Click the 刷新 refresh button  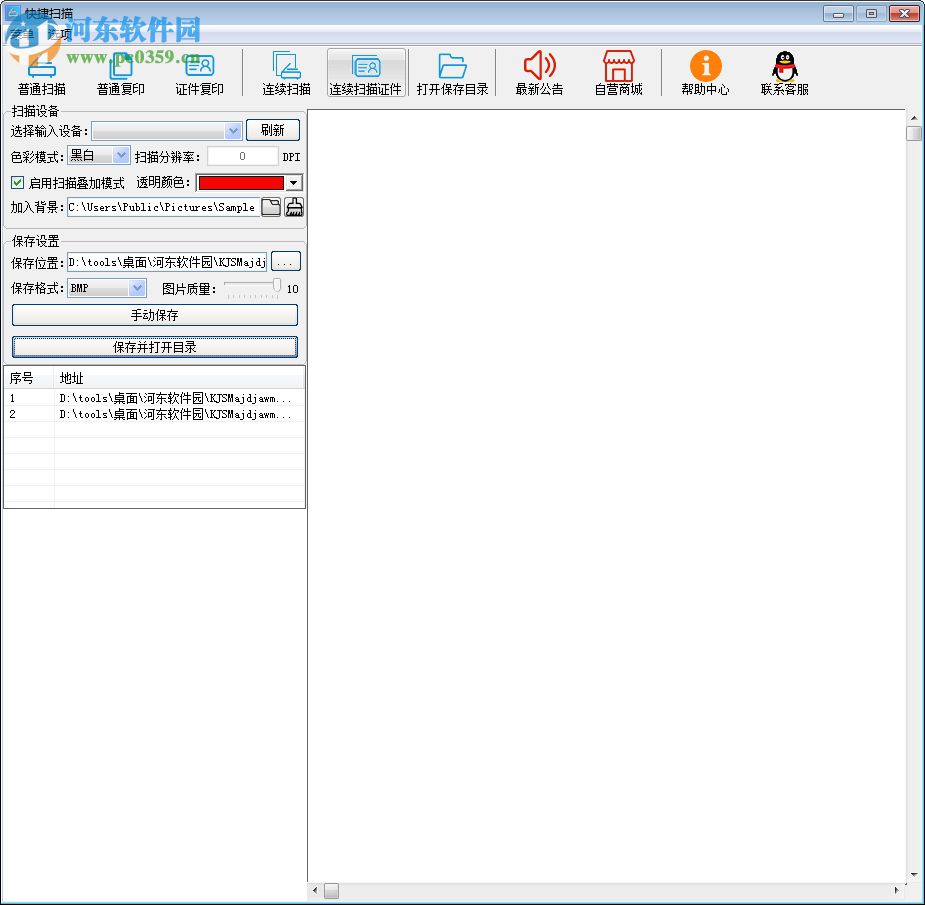tap(273, 130)
